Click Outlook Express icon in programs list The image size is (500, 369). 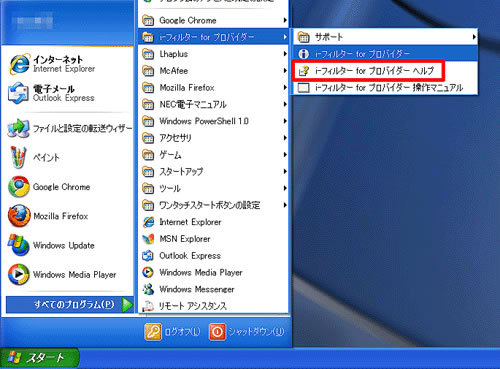coord(148,256)
